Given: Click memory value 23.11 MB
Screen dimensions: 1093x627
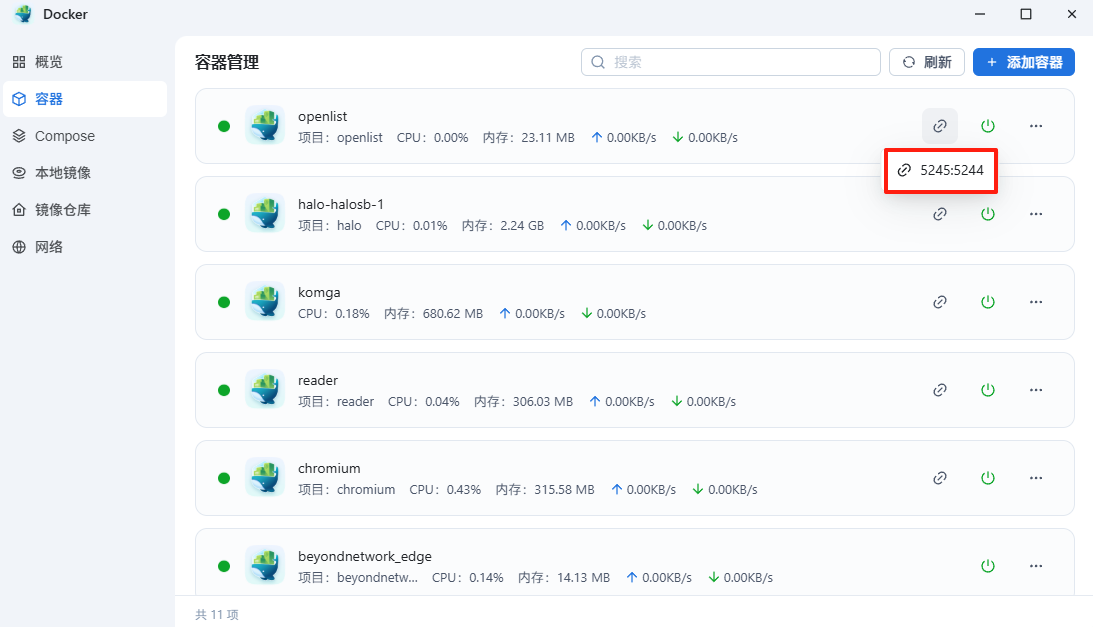Looking at the screenshot, I should 548,137.
